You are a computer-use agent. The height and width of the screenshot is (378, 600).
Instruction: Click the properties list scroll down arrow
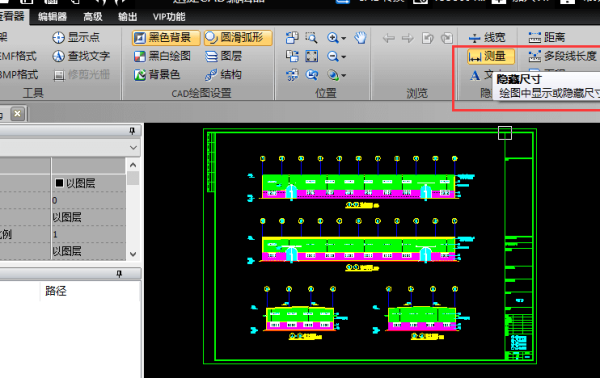tap(133, 254)
